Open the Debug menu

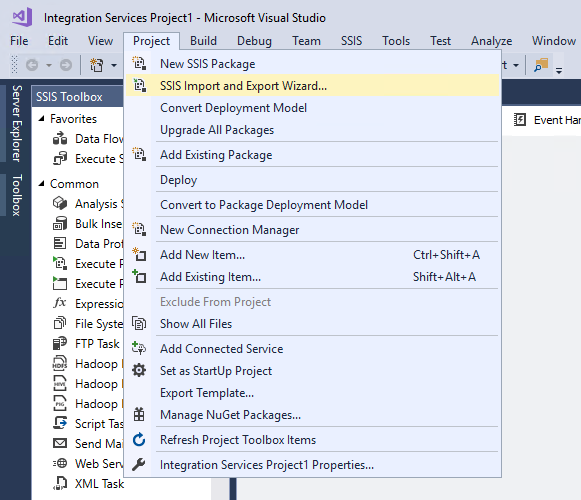pos(254,41)
